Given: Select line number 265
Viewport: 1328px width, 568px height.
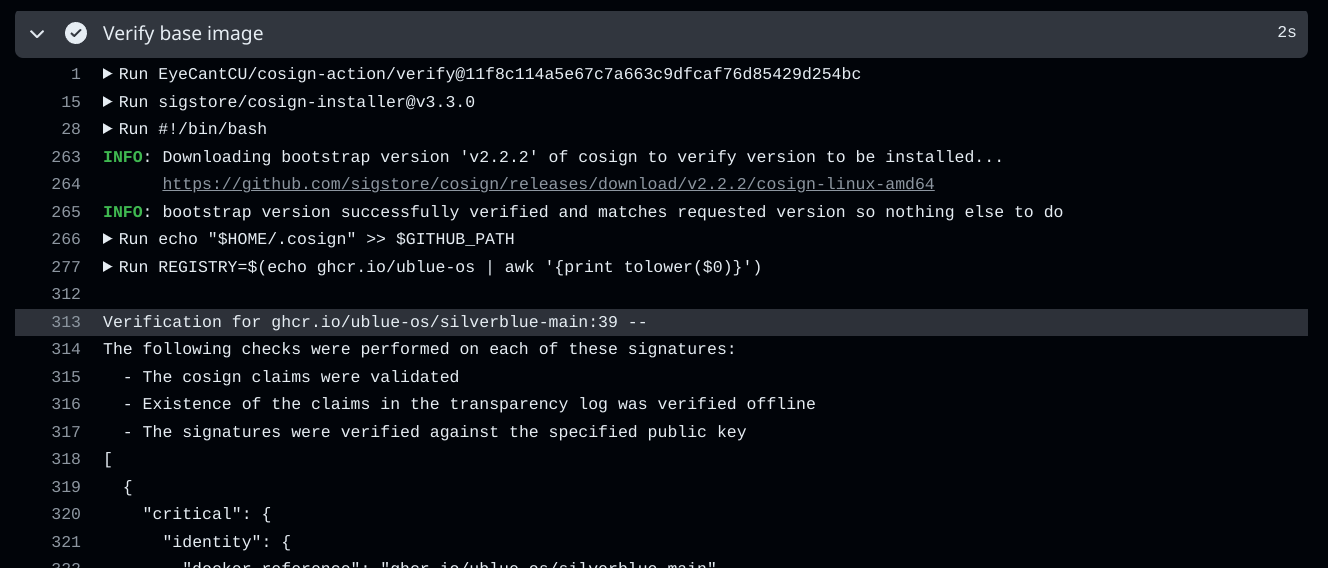Looking at the screenshot, I should 66,212.
